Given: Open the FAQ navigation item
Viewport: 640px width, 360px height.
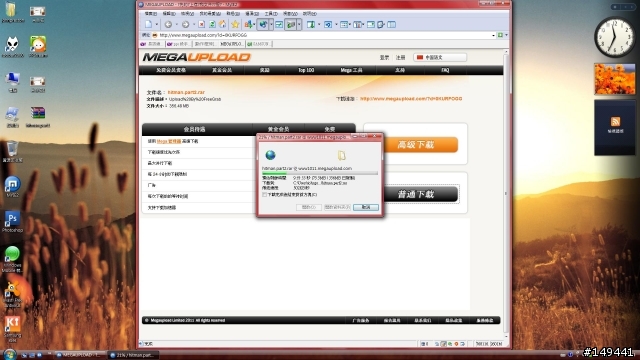Looking at the screenshot, I should click(445, 70).
